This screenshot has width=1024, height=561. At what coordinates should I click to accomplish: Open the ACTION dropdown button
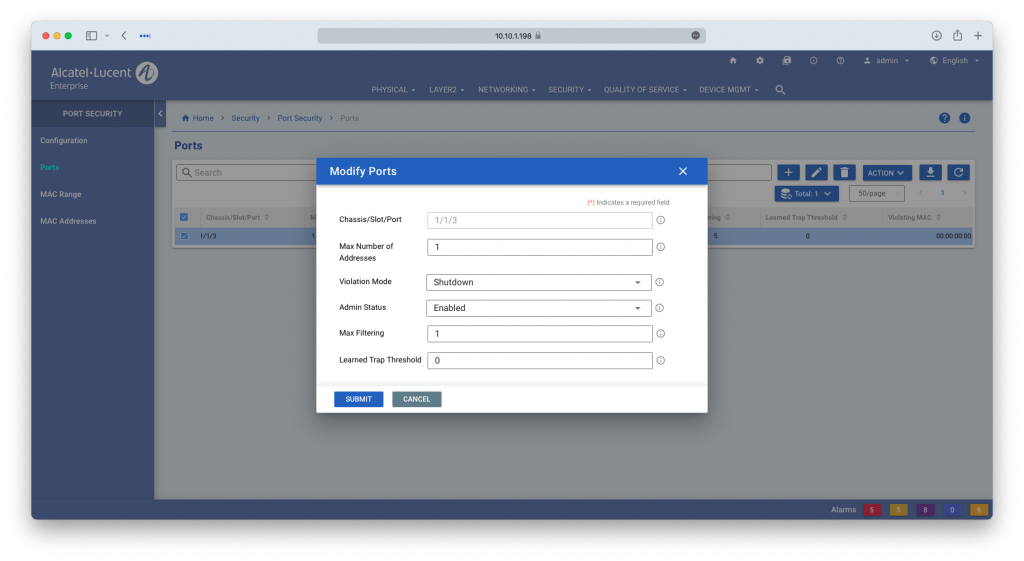click(887, 173)
